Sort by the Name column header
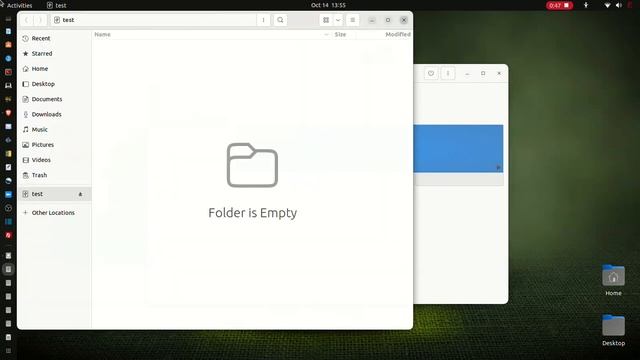 click(x=102, y=35)
